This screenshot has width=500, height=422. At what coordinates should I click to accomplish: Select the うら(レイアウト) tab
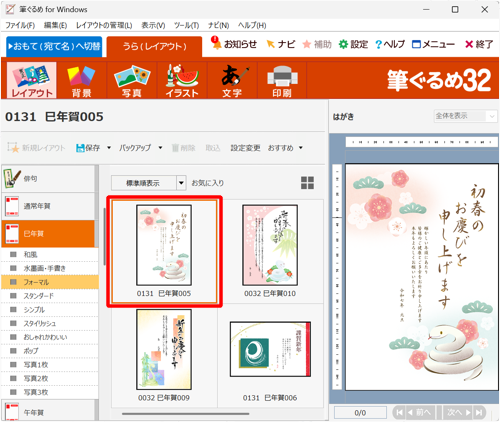pos(154,46)
